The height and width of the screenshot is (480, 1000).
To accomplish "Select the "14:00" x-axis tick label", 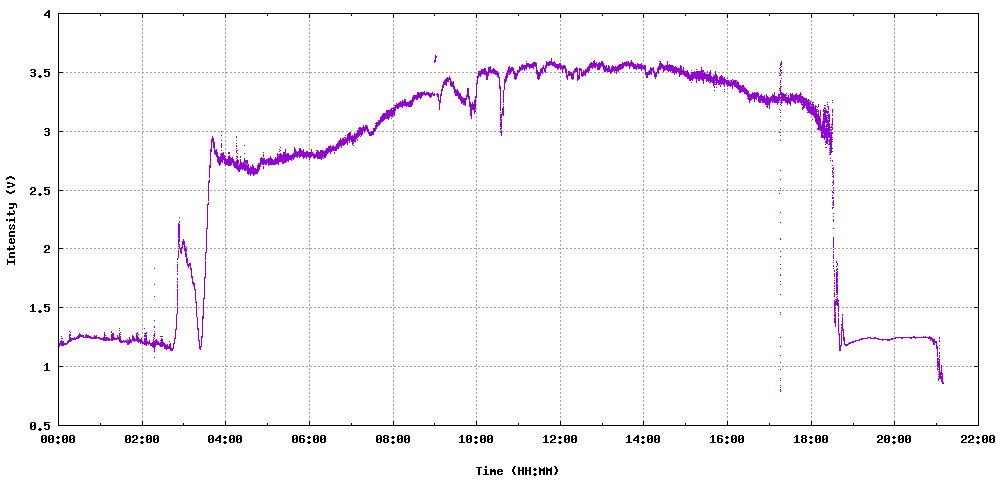I will (643, 439).
